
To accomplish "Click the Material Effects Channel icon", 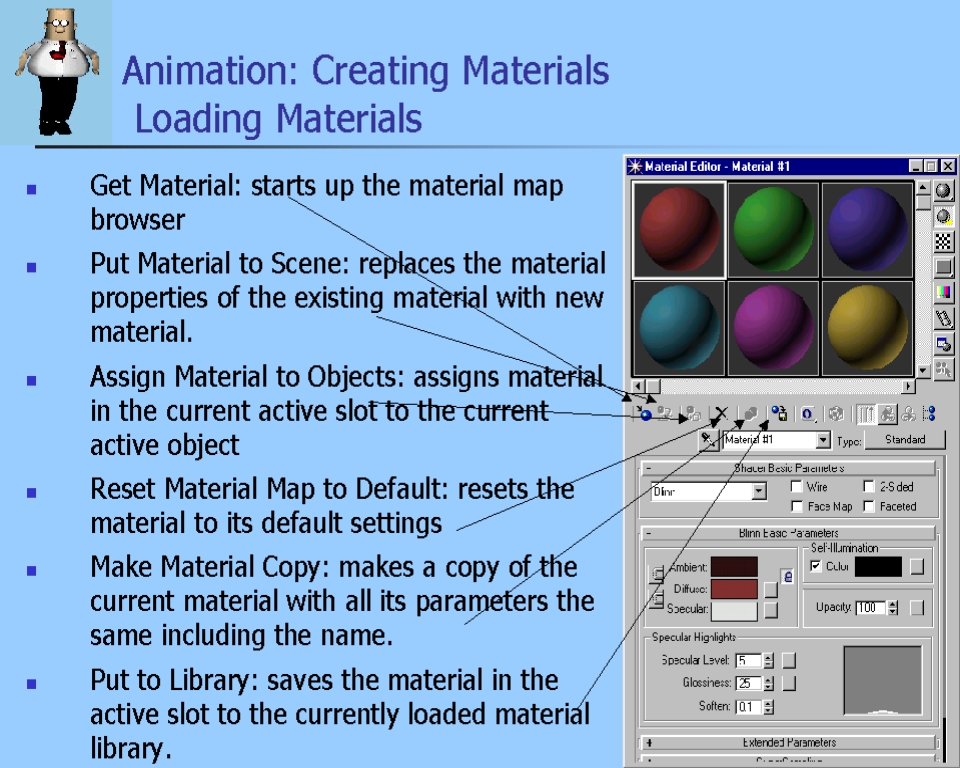I will coord(807,413).
